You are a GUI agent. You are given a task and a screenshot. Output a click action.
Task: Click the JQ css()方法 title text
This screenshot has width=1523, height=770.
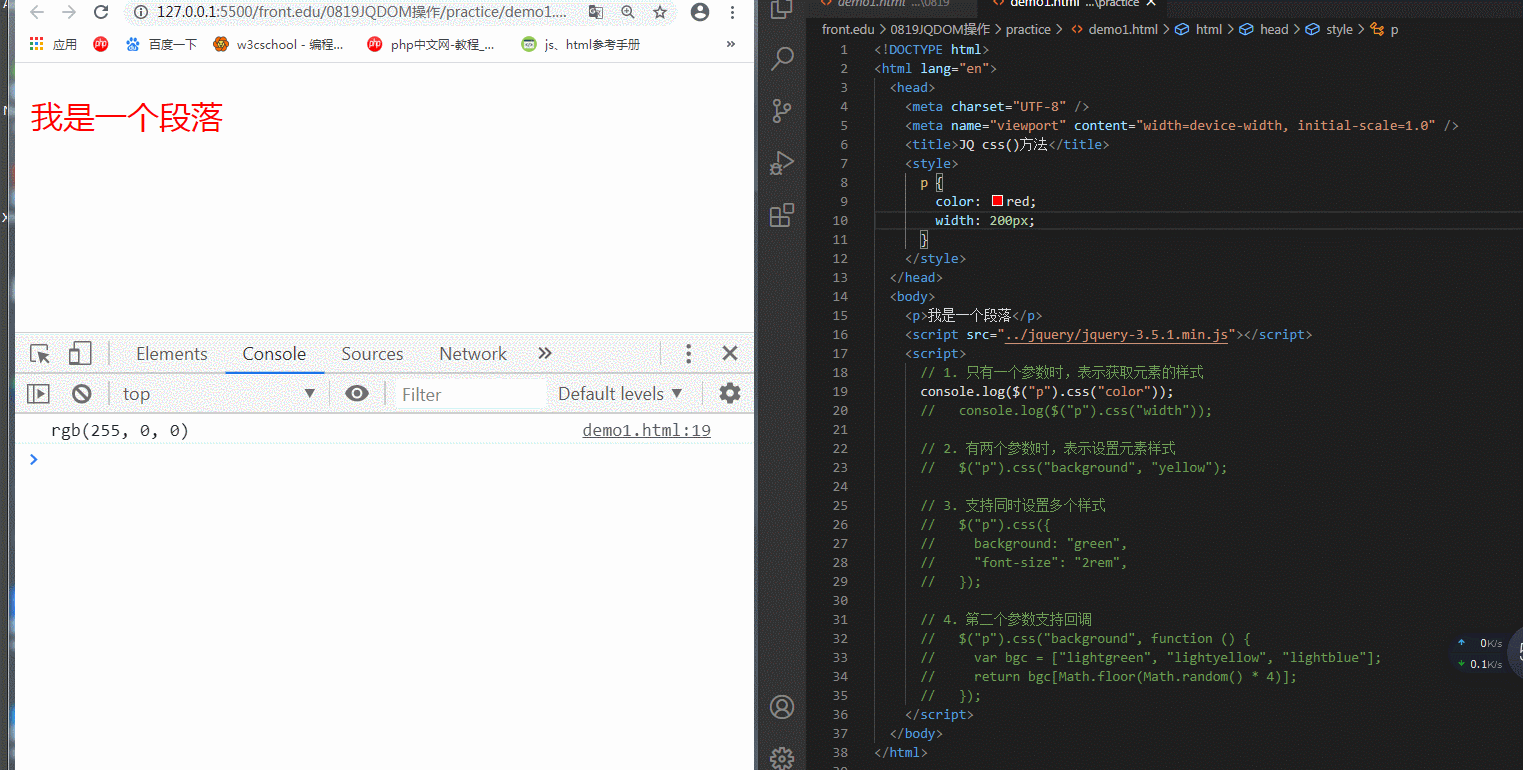1003,144
